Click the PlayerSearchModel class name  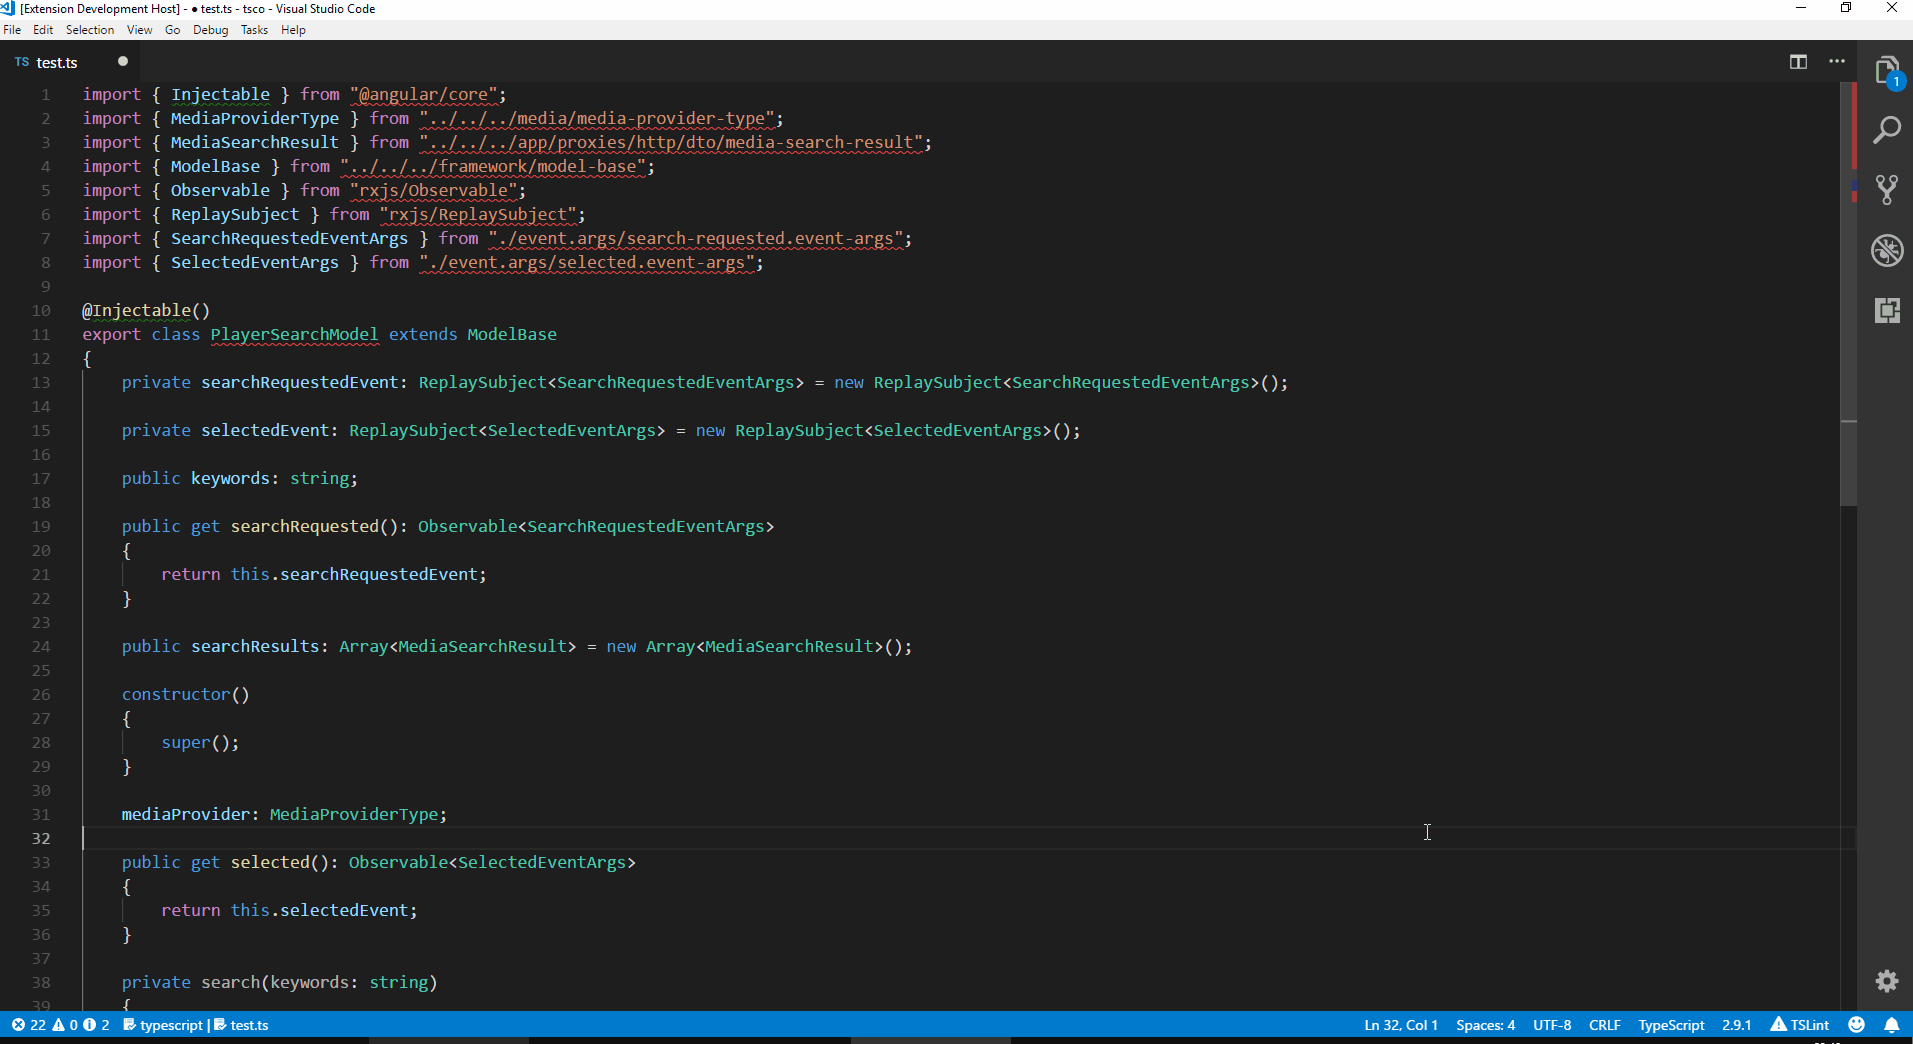[x=295, y=334]
